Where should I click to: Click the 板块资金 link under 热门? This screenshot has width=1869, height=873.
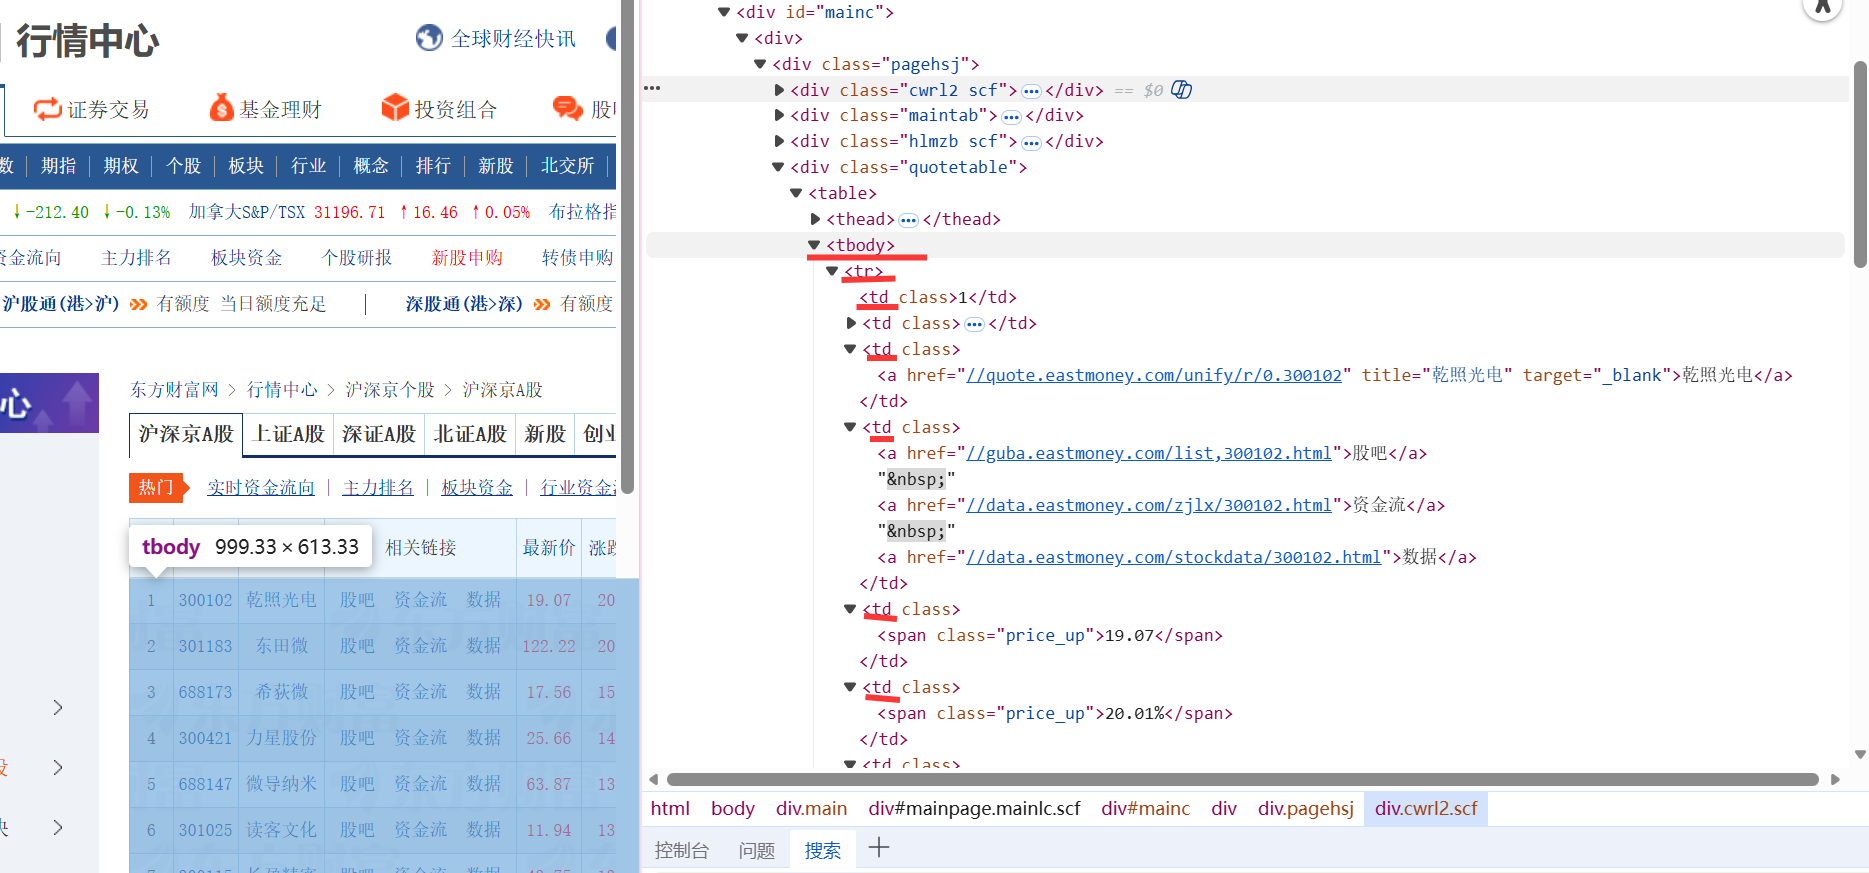pyautogui.click(x=477, y=487)
